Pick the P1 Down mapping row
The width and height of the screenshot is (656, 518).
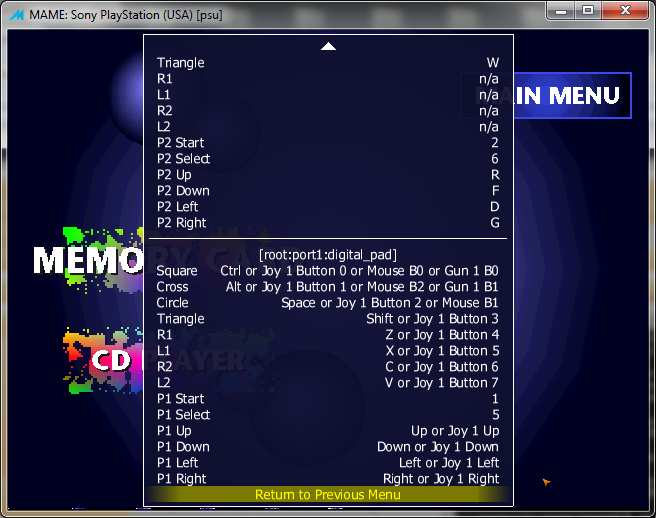327,447
